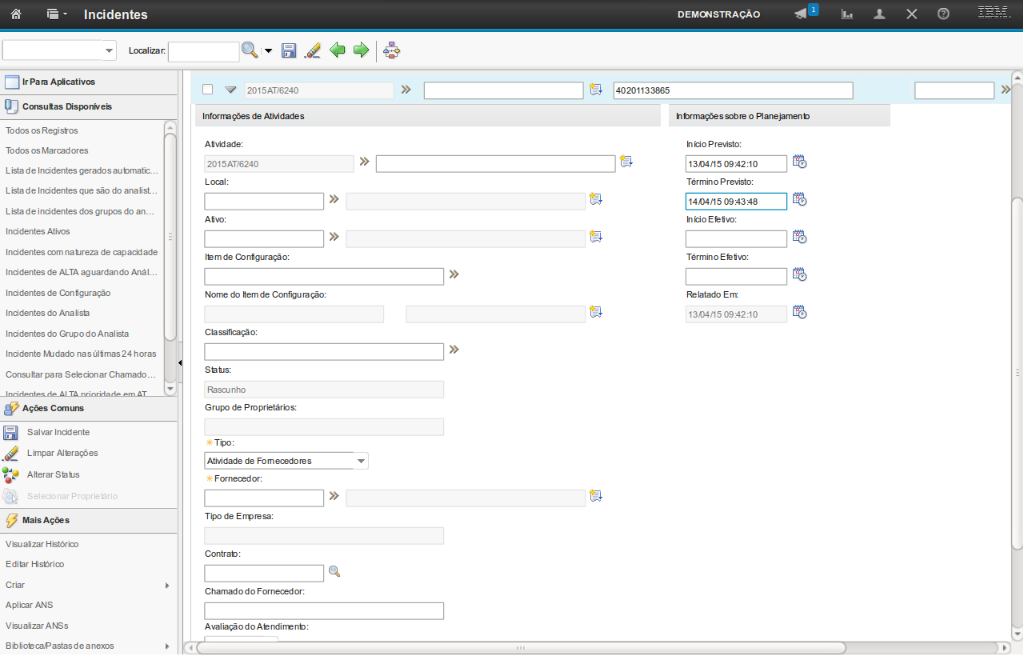Toggle the checkbox beside the activity row

point(208,90)
